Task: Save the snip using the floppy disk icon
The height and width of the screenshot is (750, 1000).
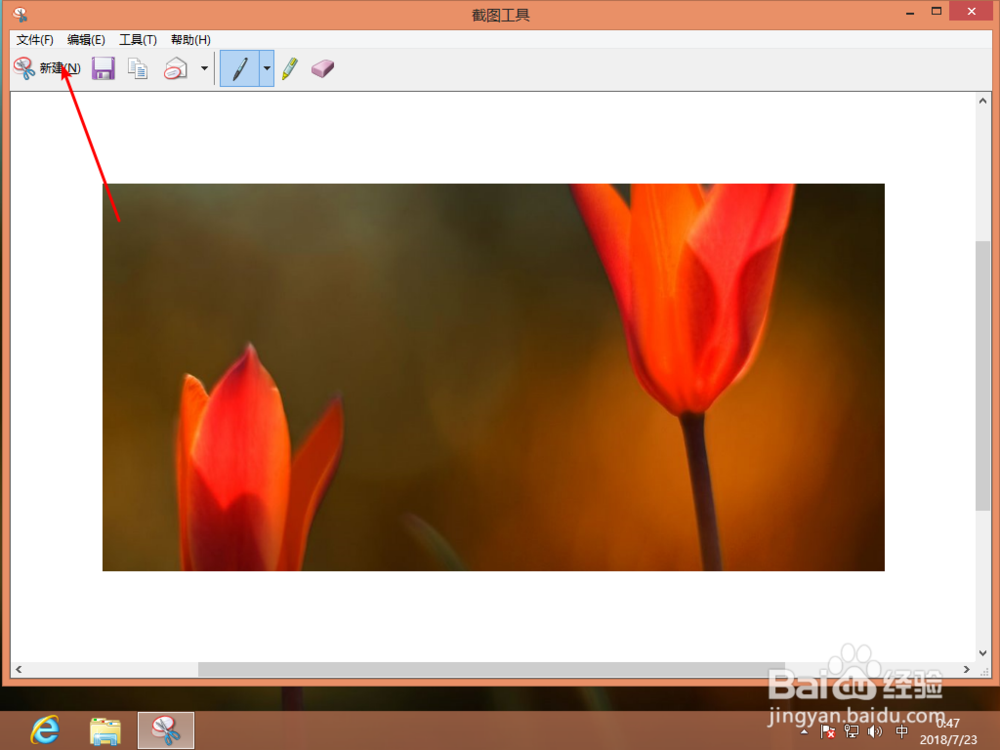Action: click(x=103, y=68)
